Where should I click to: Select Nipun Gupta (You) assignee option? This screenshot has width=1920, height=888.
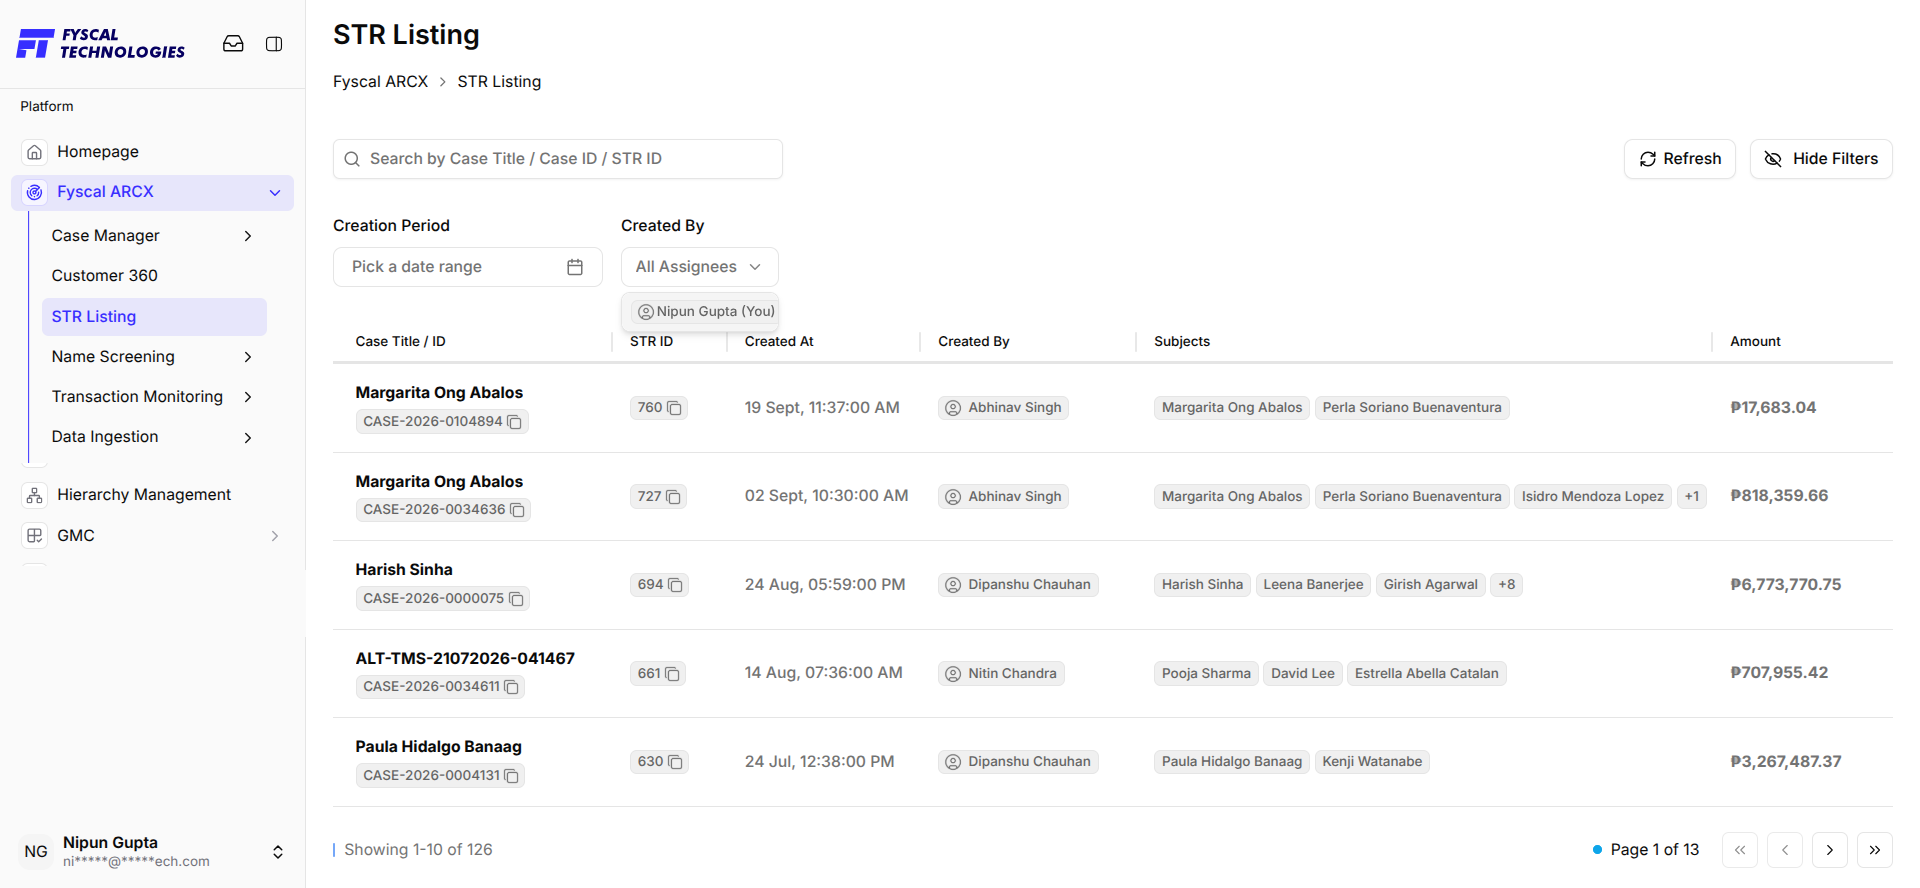[706, 312]
